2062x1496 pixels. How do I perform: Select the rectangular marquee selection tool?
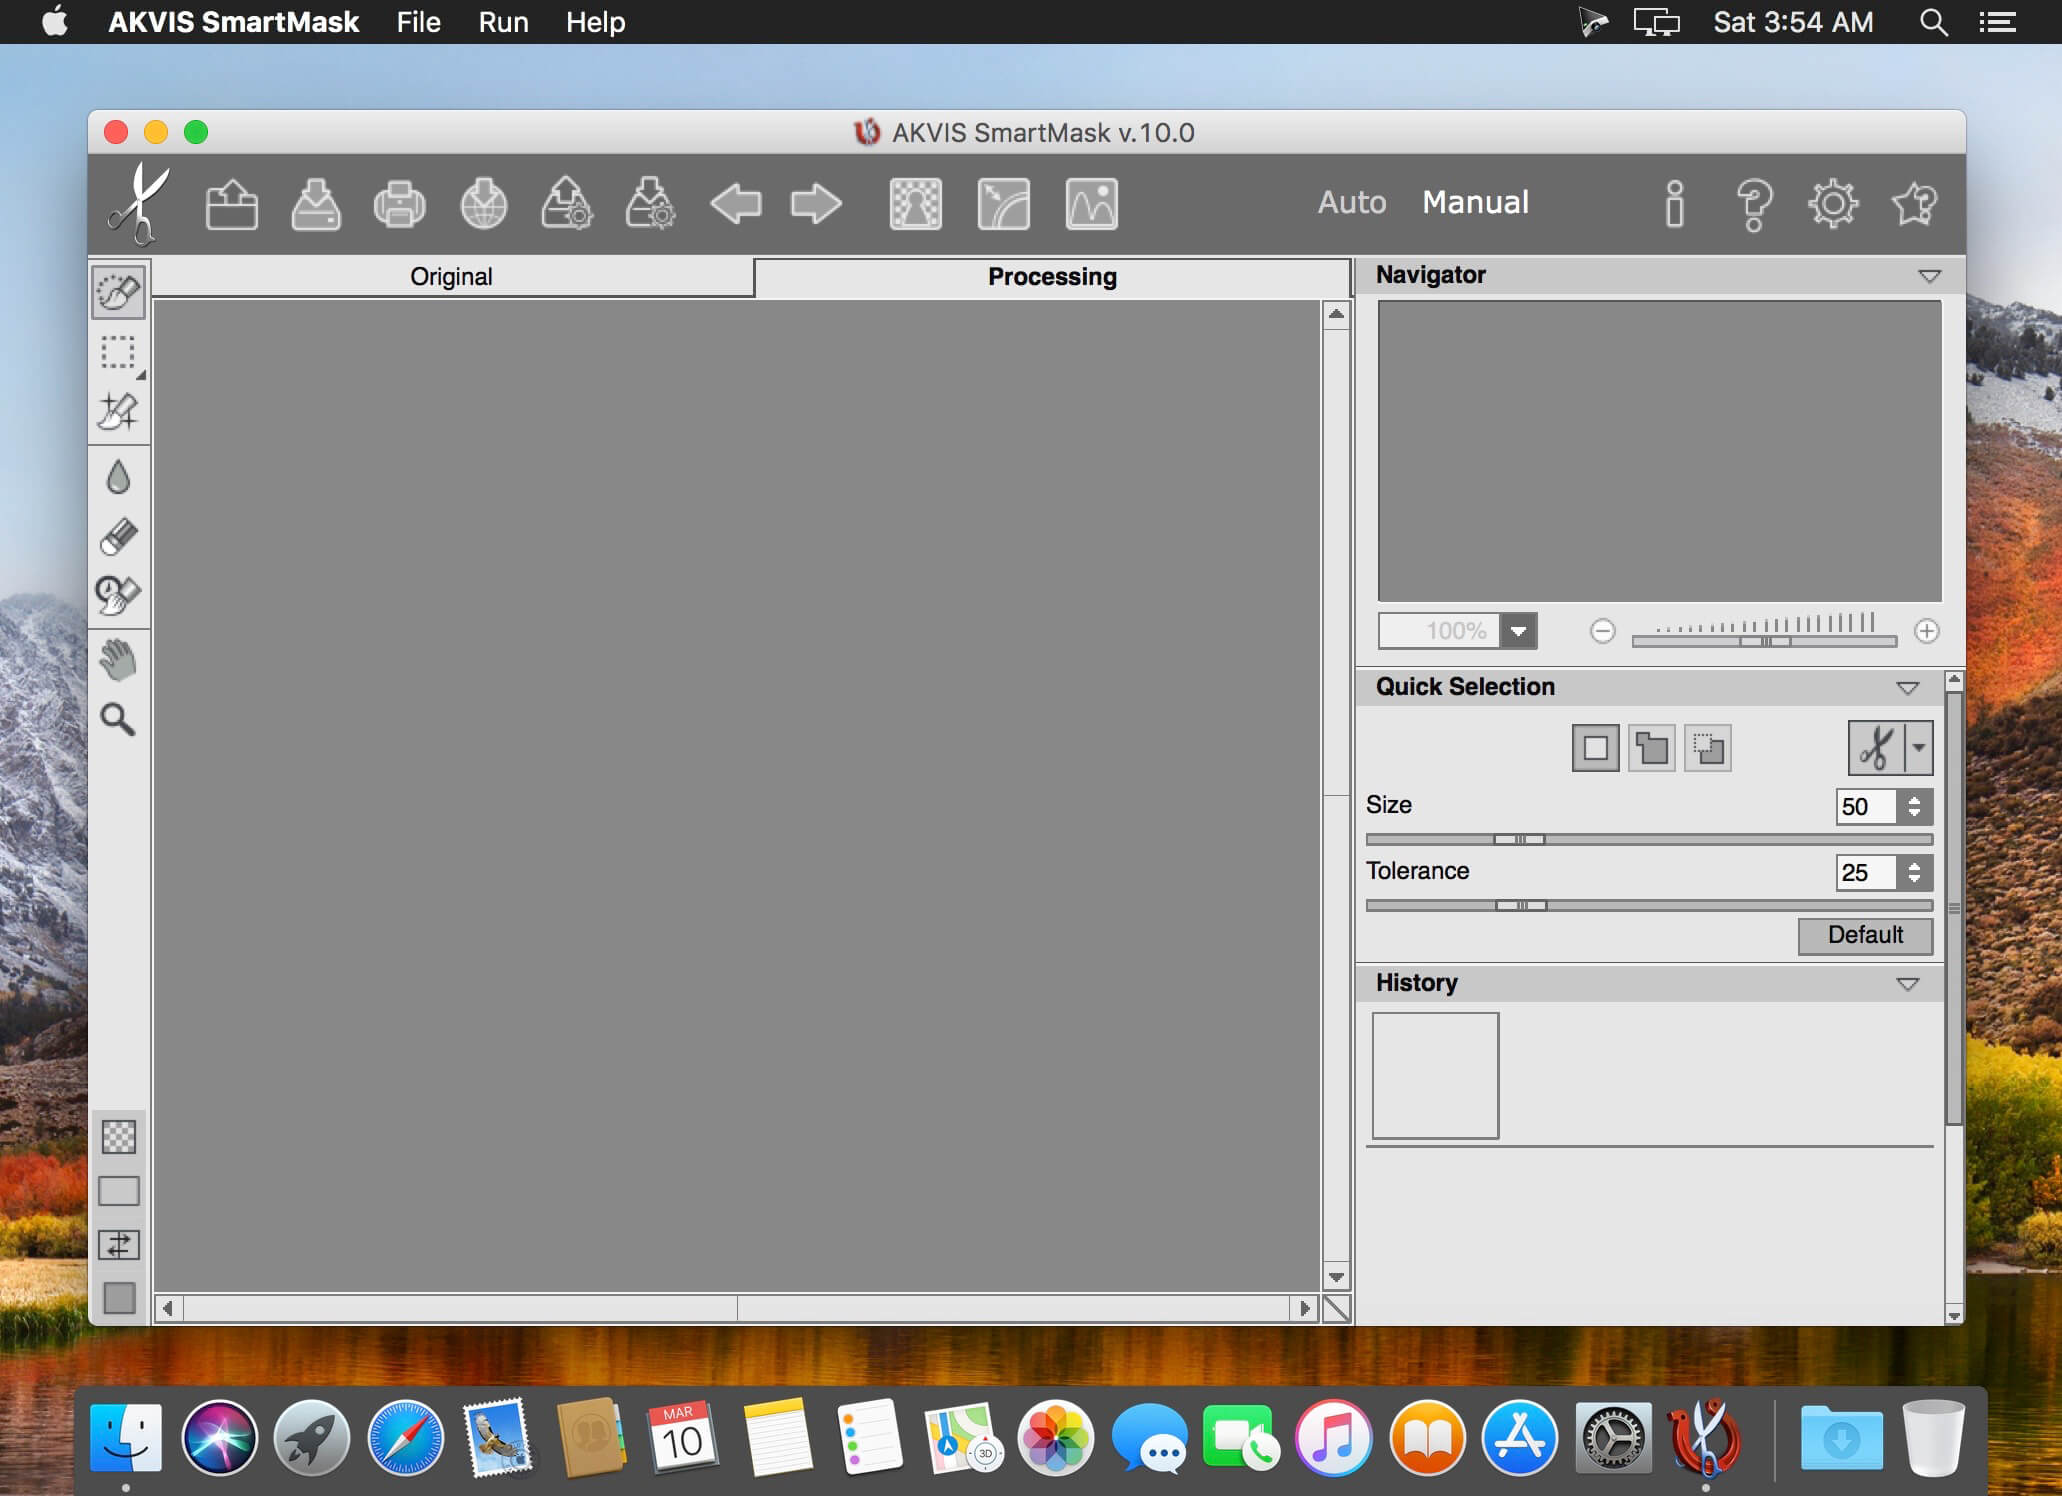click(x=118, y=352)
